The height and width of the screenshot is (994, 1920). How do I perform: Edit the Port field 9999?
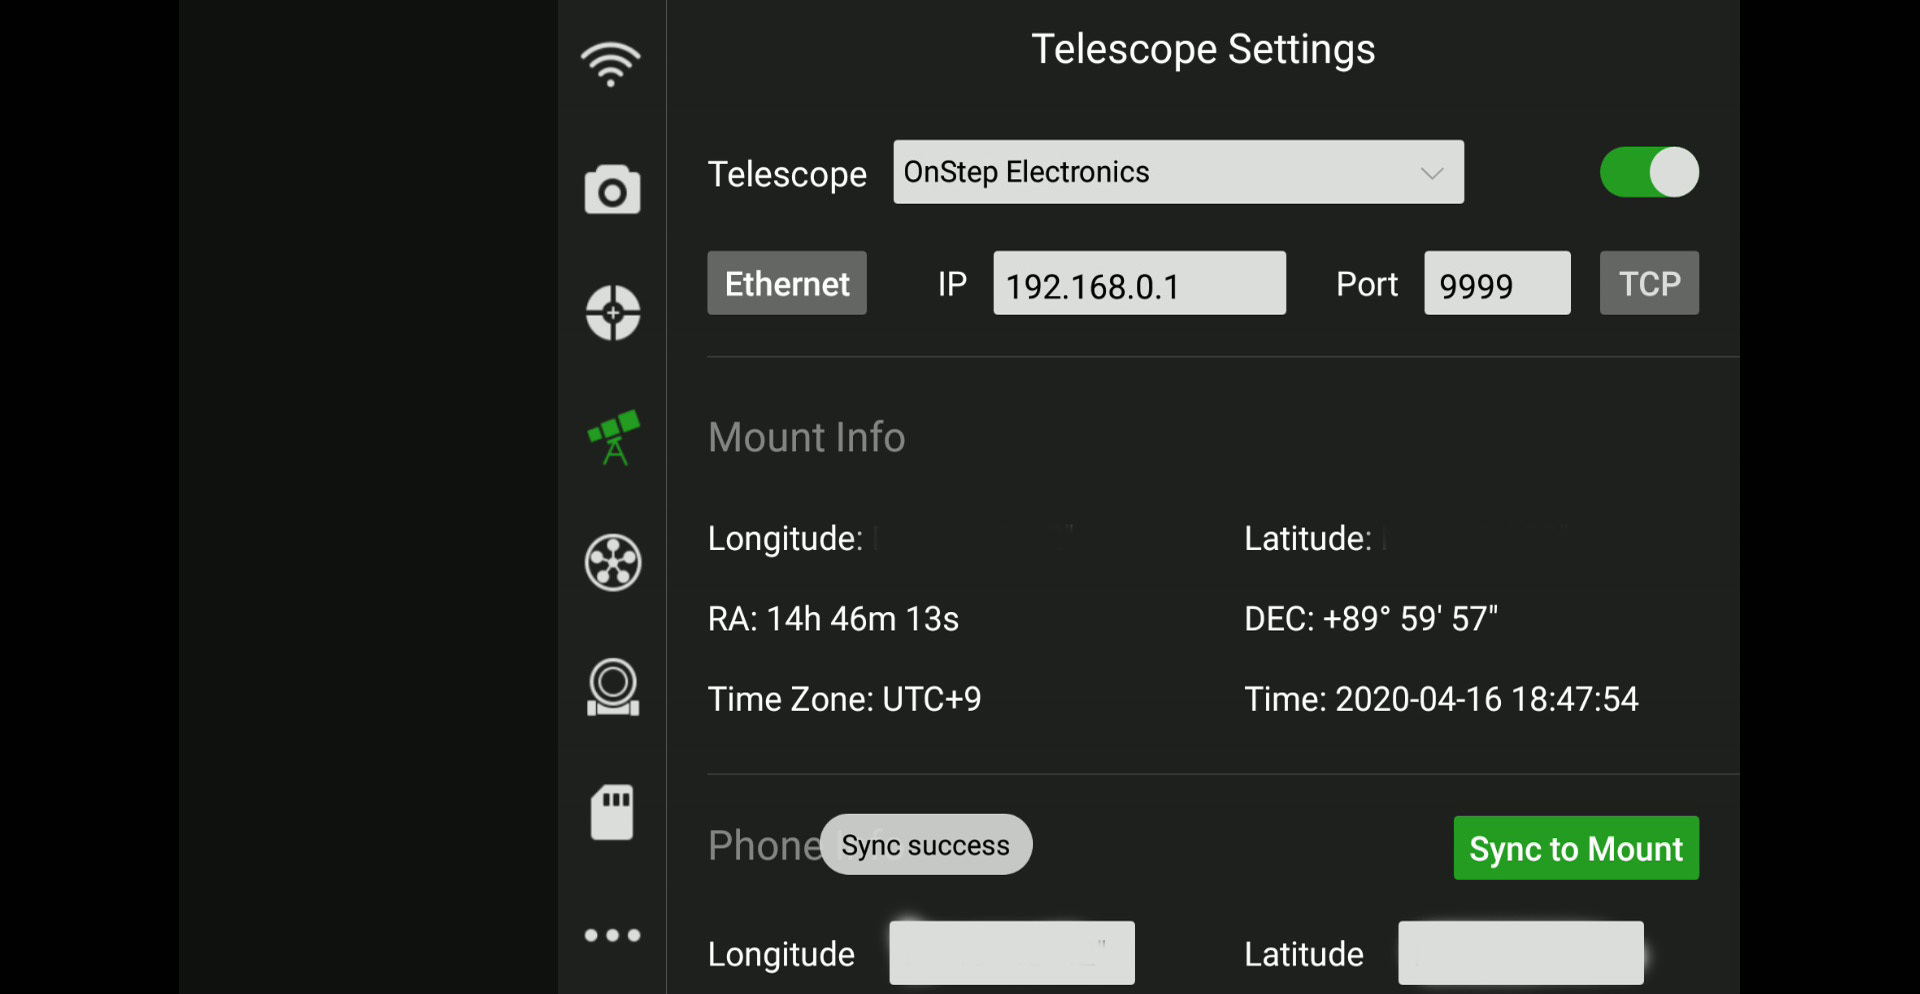click(x=1497, y=283)
